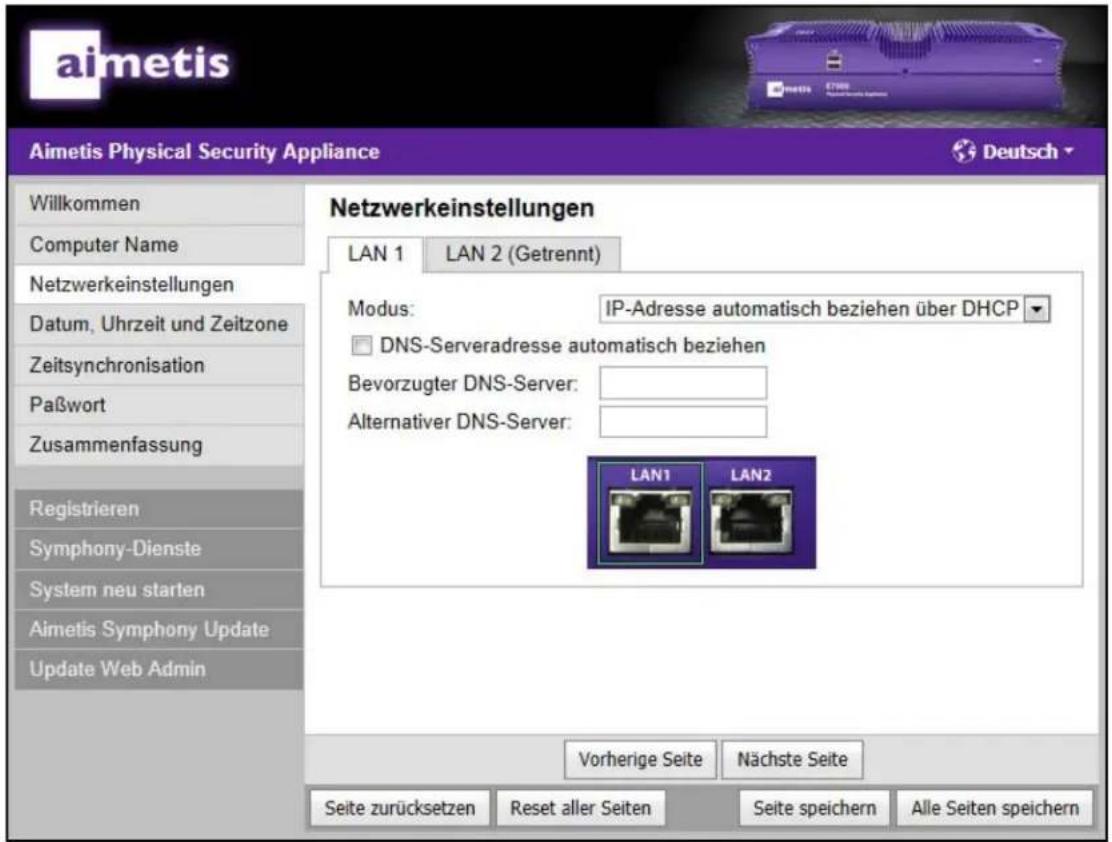1112x842 pixels.
Task: Enable DNS-Serveradresse automatisch beziehen checkbox
Action: (x=362, y=345)
